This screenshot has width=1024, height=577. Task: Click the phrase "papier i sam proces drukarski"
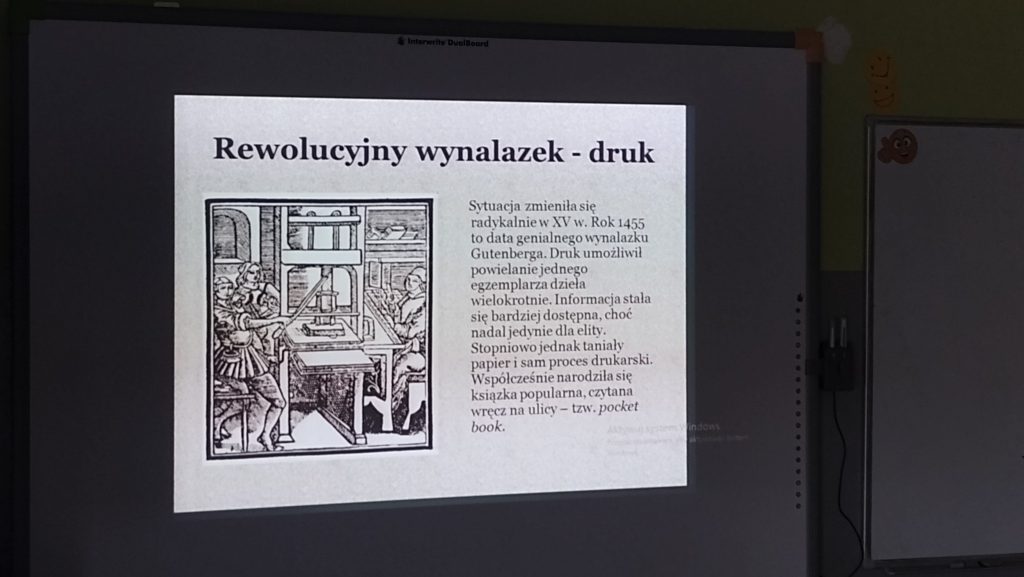(x=560, y=362)
